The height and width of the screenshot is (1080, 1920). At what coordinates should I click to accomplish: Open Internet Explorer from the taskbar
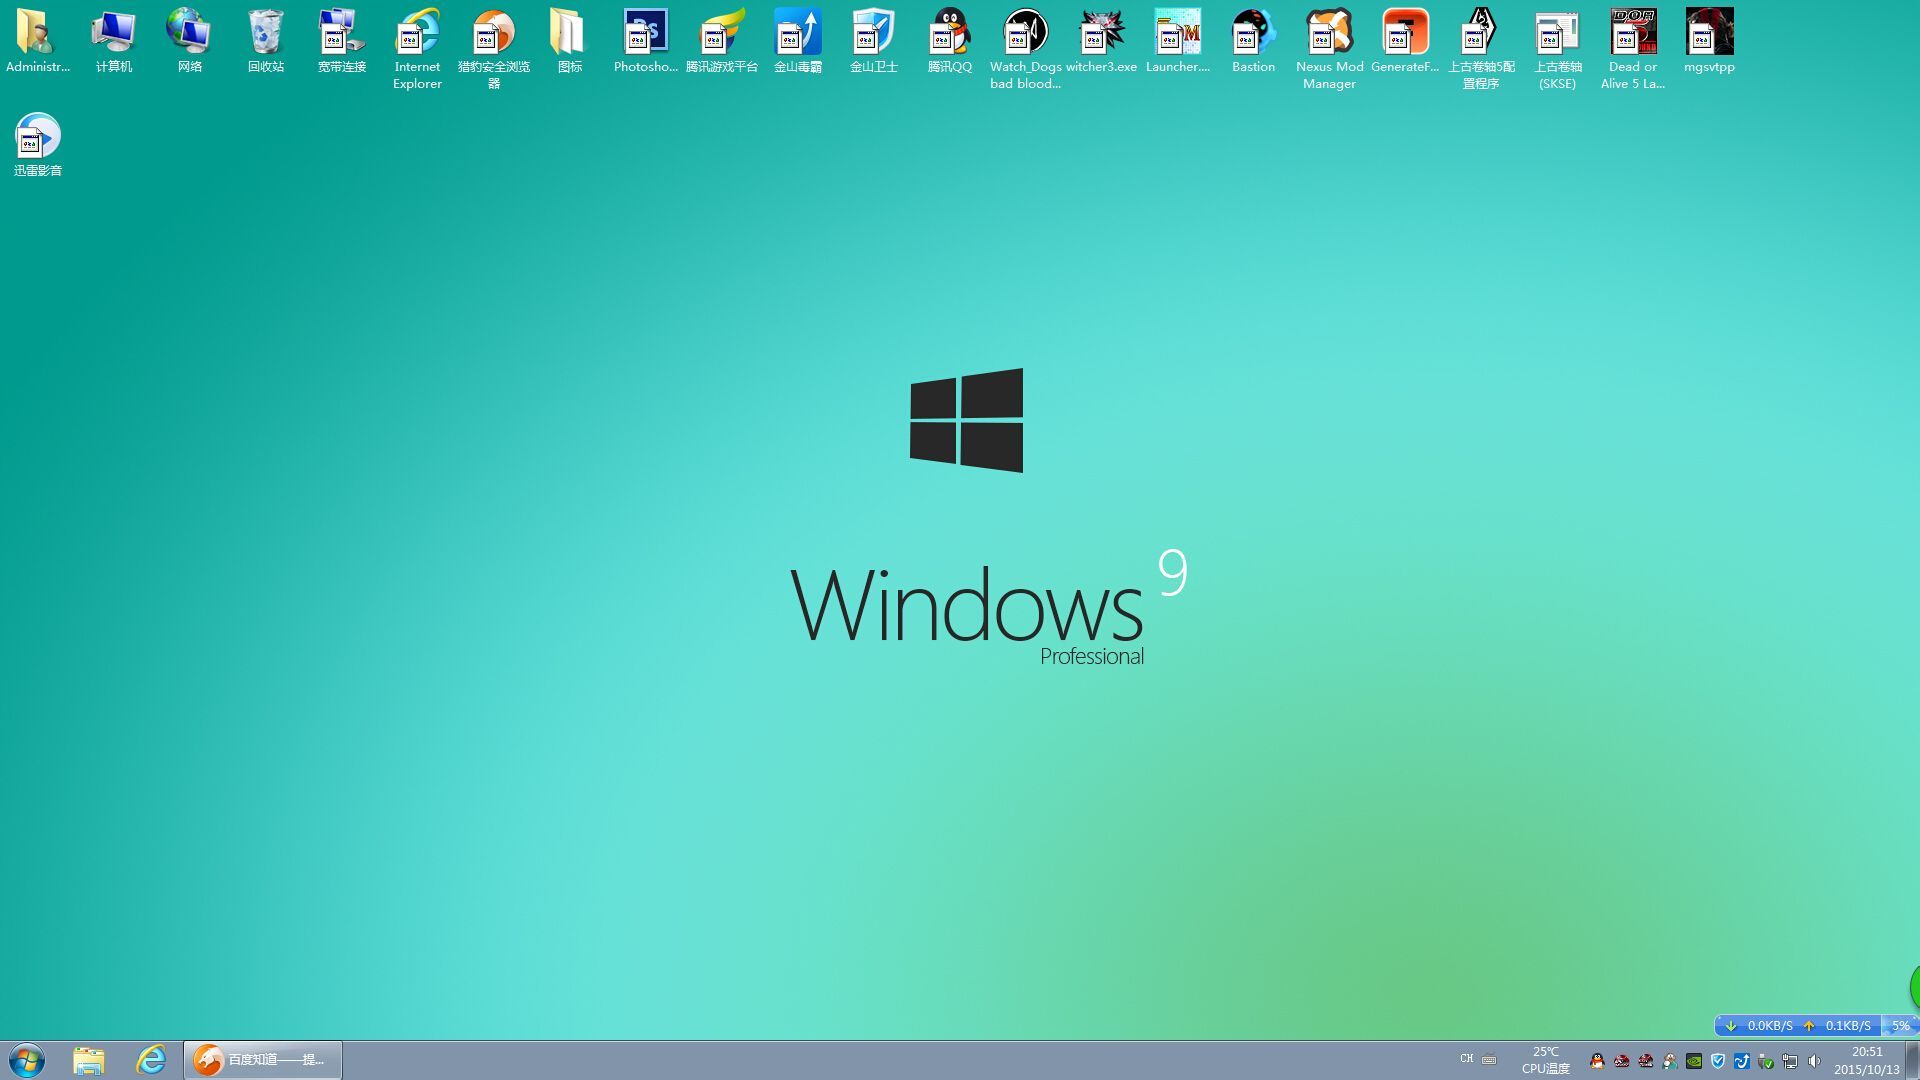[151, 1060]
